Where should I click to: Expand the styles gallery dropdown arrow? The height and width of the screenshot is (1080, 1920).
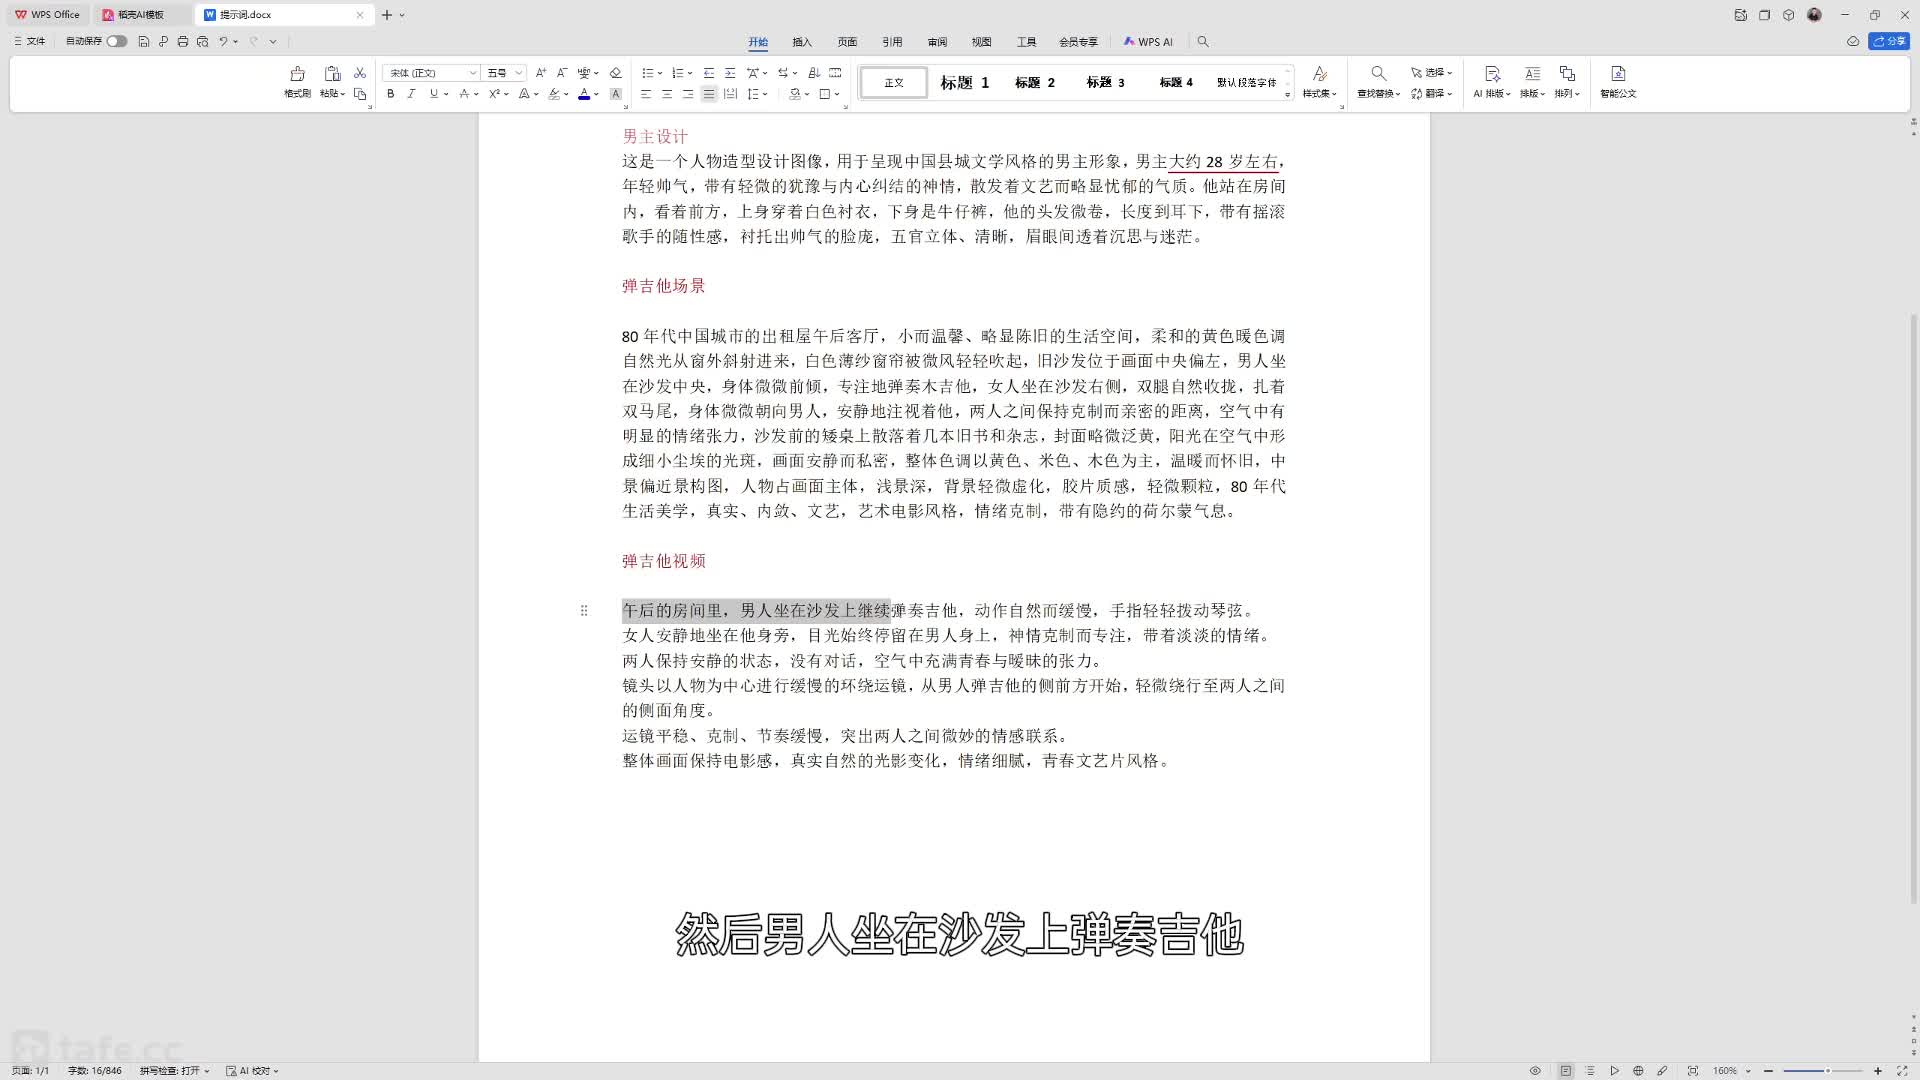click(x=1288, y=94)
